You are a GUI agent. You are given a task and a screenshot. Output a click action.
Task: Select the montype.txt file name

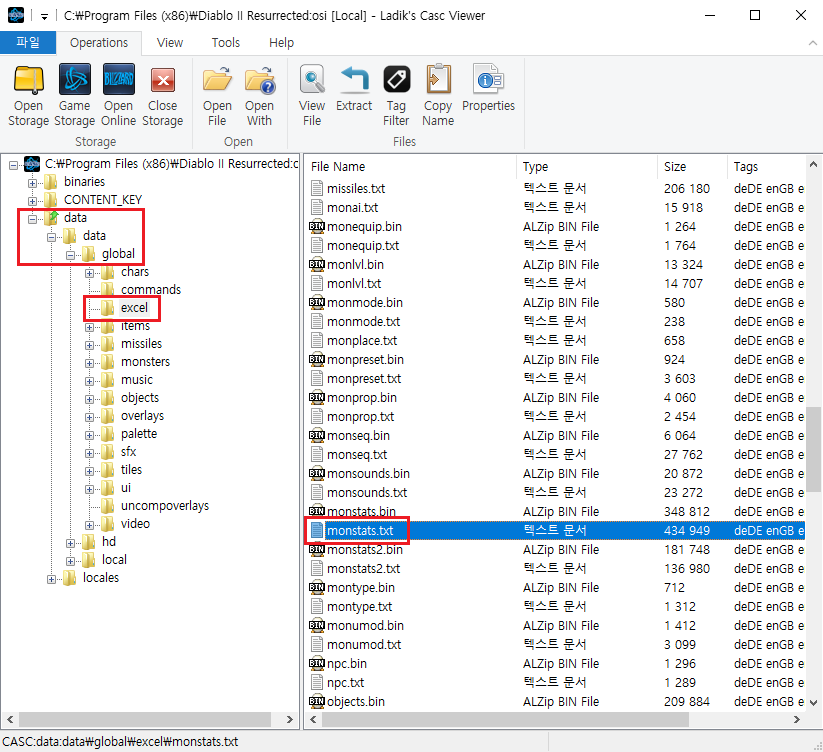(360, 607)
